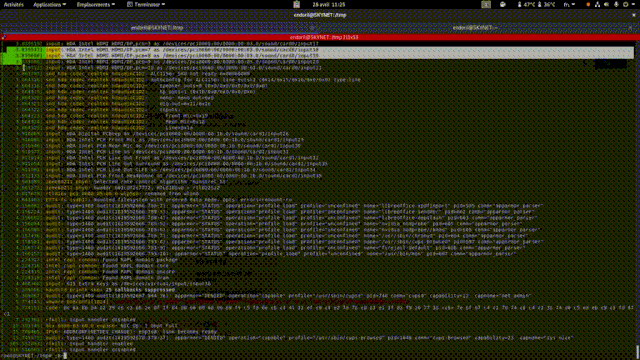This screenshot has width=640, height=360.
Task: Click the red terminal title bar
Action: pyautogui.click(x=320, y=37)
